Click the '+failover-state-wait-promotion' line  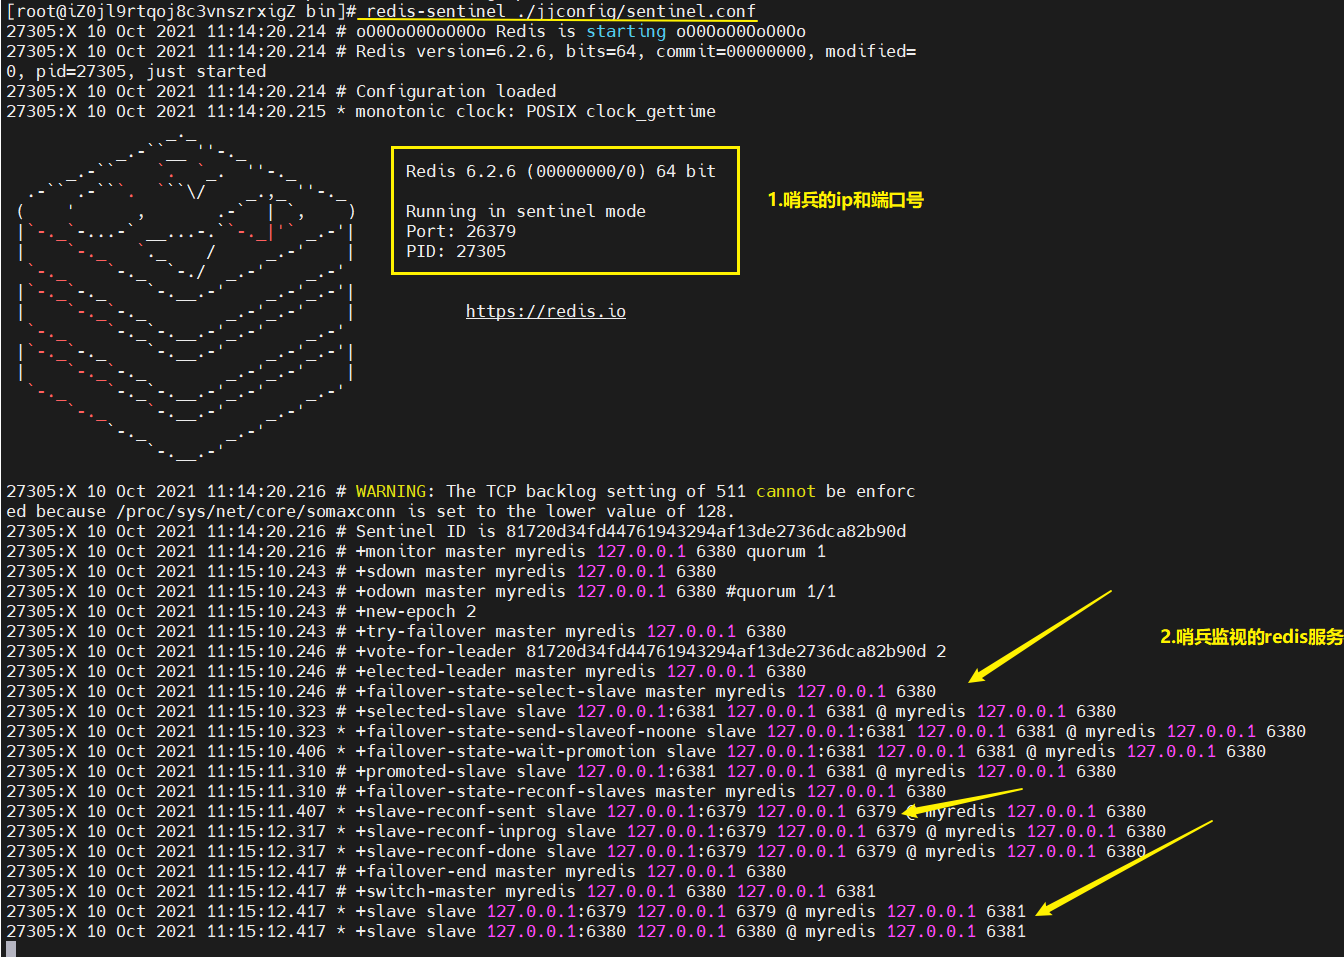tap(636, 751)
